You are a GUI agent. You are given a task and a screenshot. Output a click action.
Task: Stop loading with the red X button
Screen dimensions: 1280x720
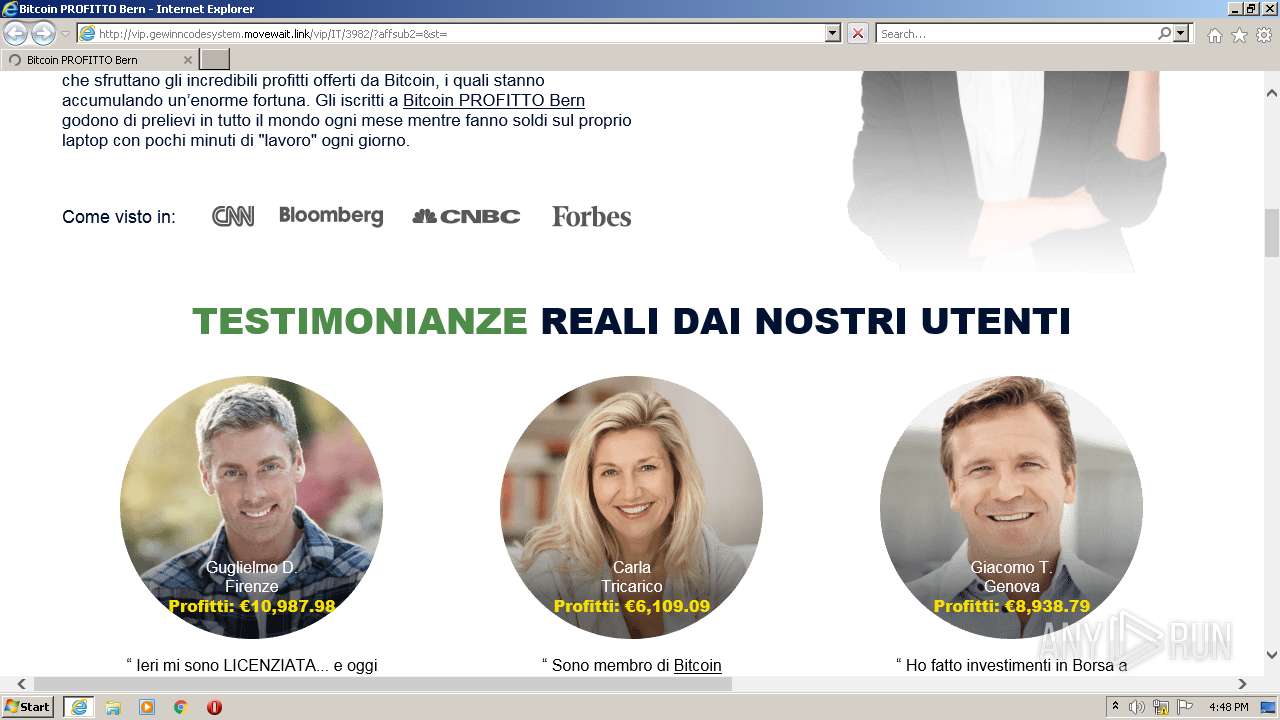(x=858, y=34)
